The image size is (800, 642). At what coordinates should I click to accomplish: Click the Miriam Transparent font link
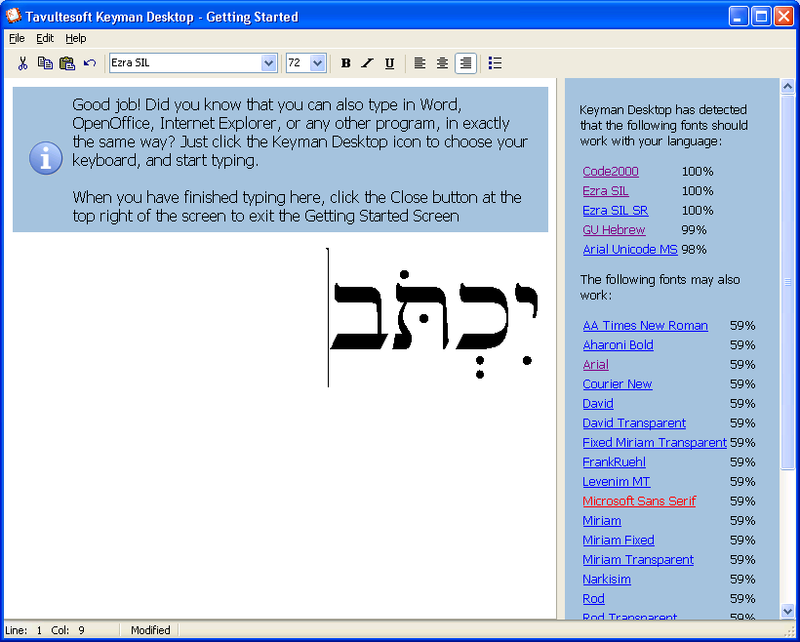coord(638,560)
